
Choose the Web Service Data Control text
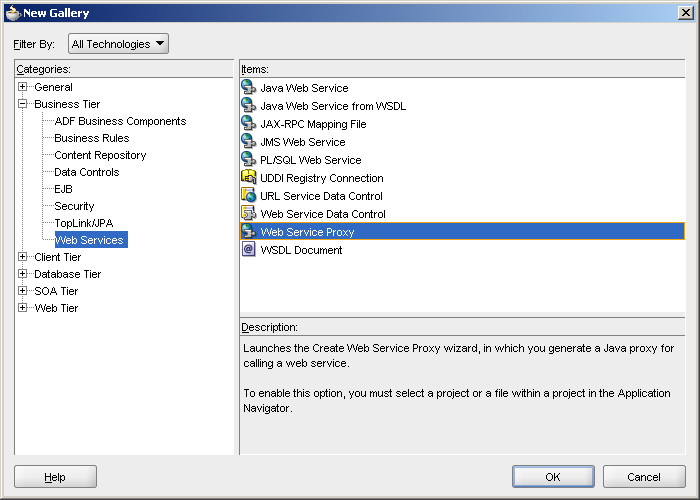tap(323, 214)
